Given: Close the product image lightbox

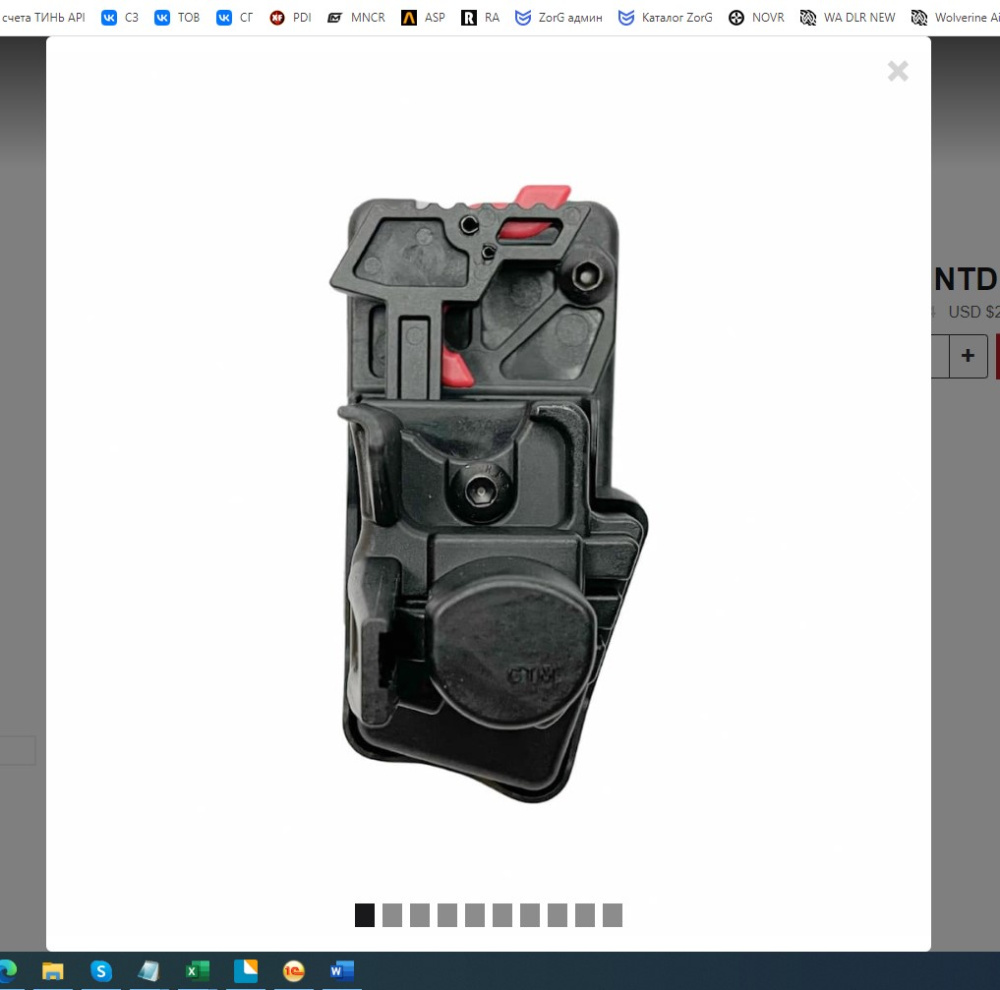Looking at the screenshot, I should (897, 71).
